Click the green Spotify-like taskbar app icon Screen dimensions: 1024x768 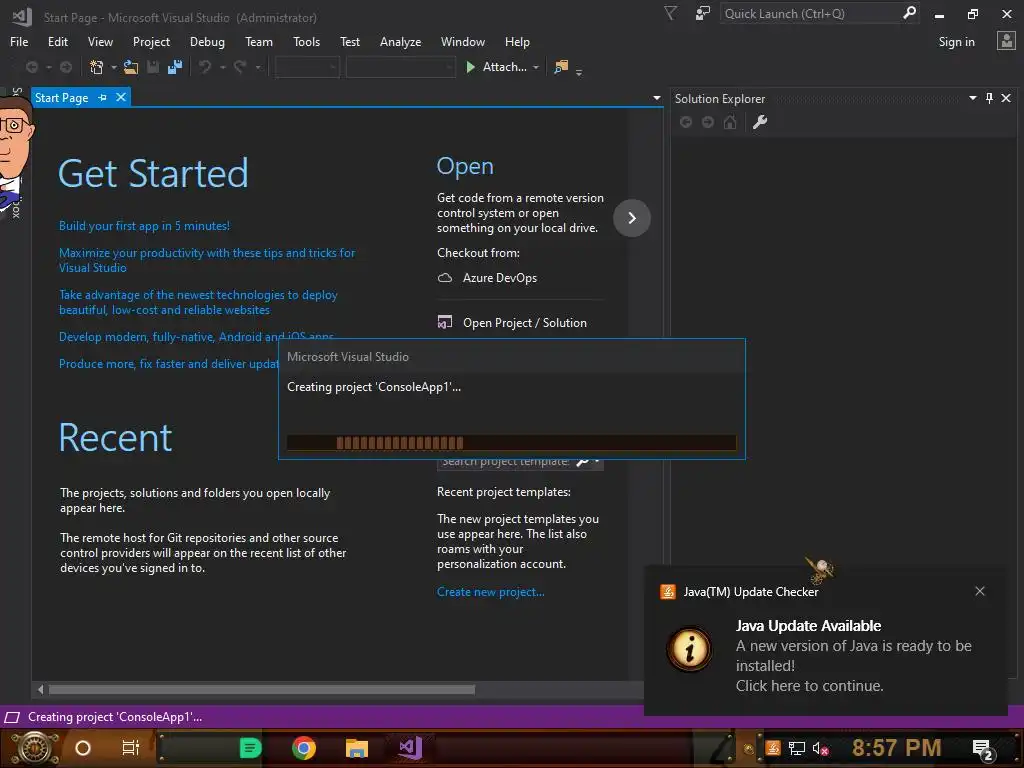tap(250, 748)
